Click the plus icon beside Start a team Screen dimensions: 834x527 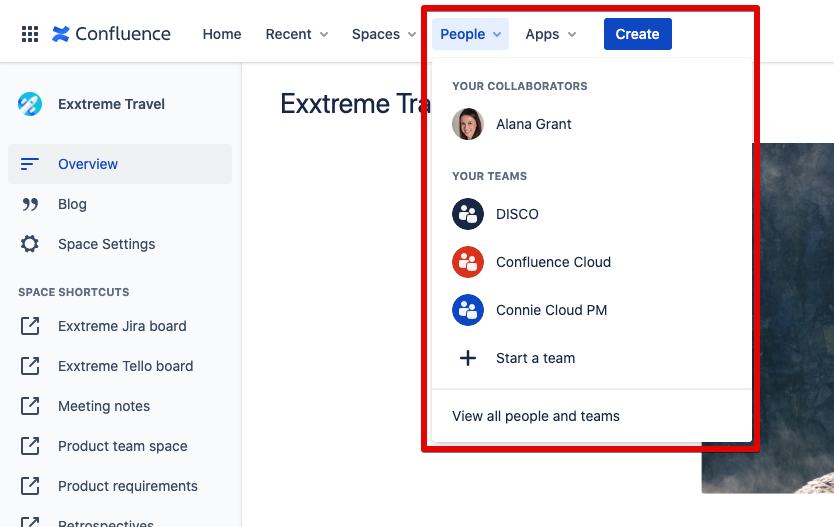pyautogui.click(x=468, y=358)
